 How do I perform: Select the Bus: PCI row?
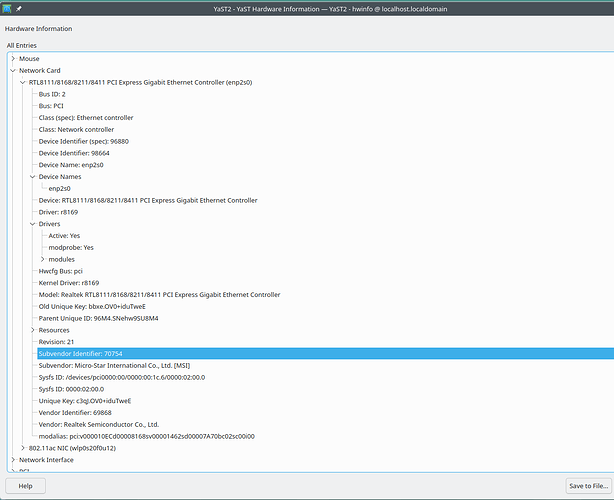51,106
